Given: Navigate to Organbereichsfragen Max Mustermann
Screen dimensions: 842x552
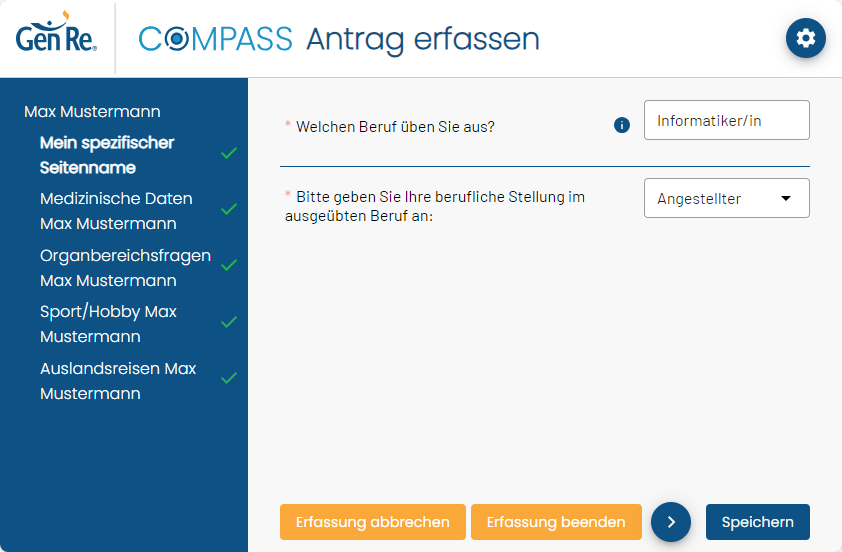Looking at the screenshot, I should click(125, 268).
